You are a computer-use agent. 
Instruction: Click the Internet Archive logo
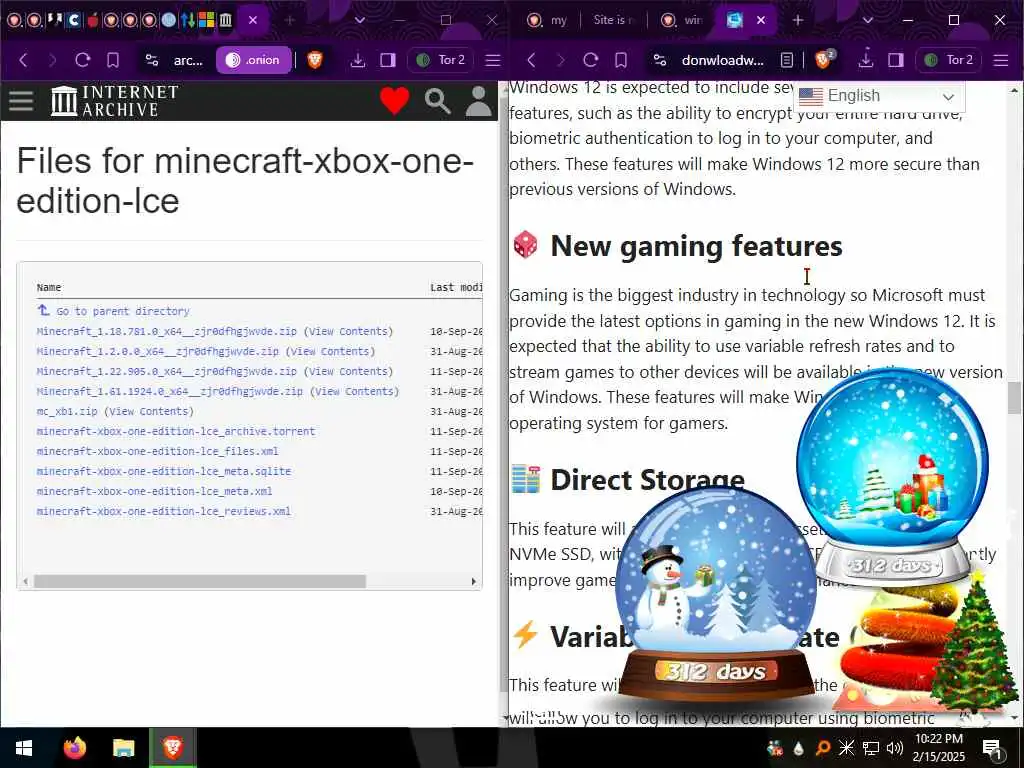tap(115, 101)
